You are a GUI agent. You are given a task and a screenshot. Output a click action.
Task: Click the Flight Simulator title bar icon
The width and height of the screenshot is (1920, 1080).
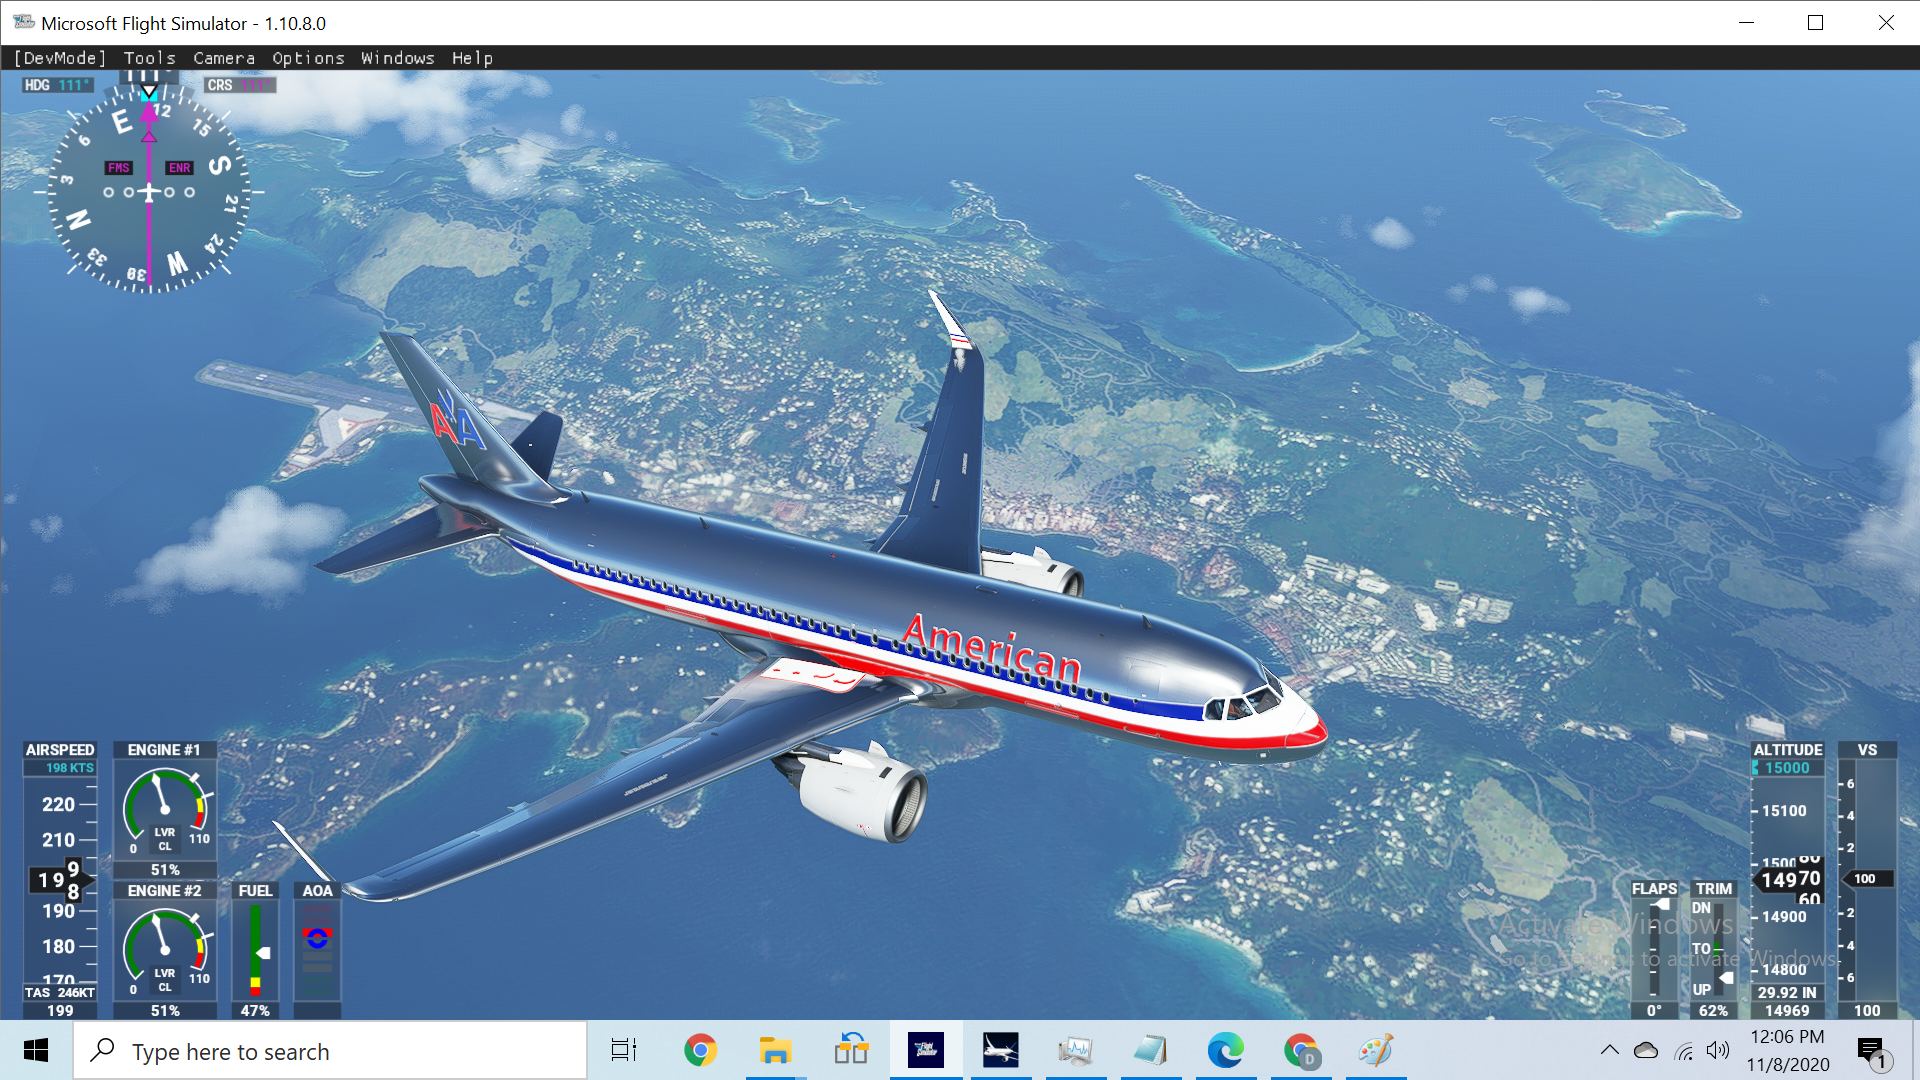[x=24, y=22]
